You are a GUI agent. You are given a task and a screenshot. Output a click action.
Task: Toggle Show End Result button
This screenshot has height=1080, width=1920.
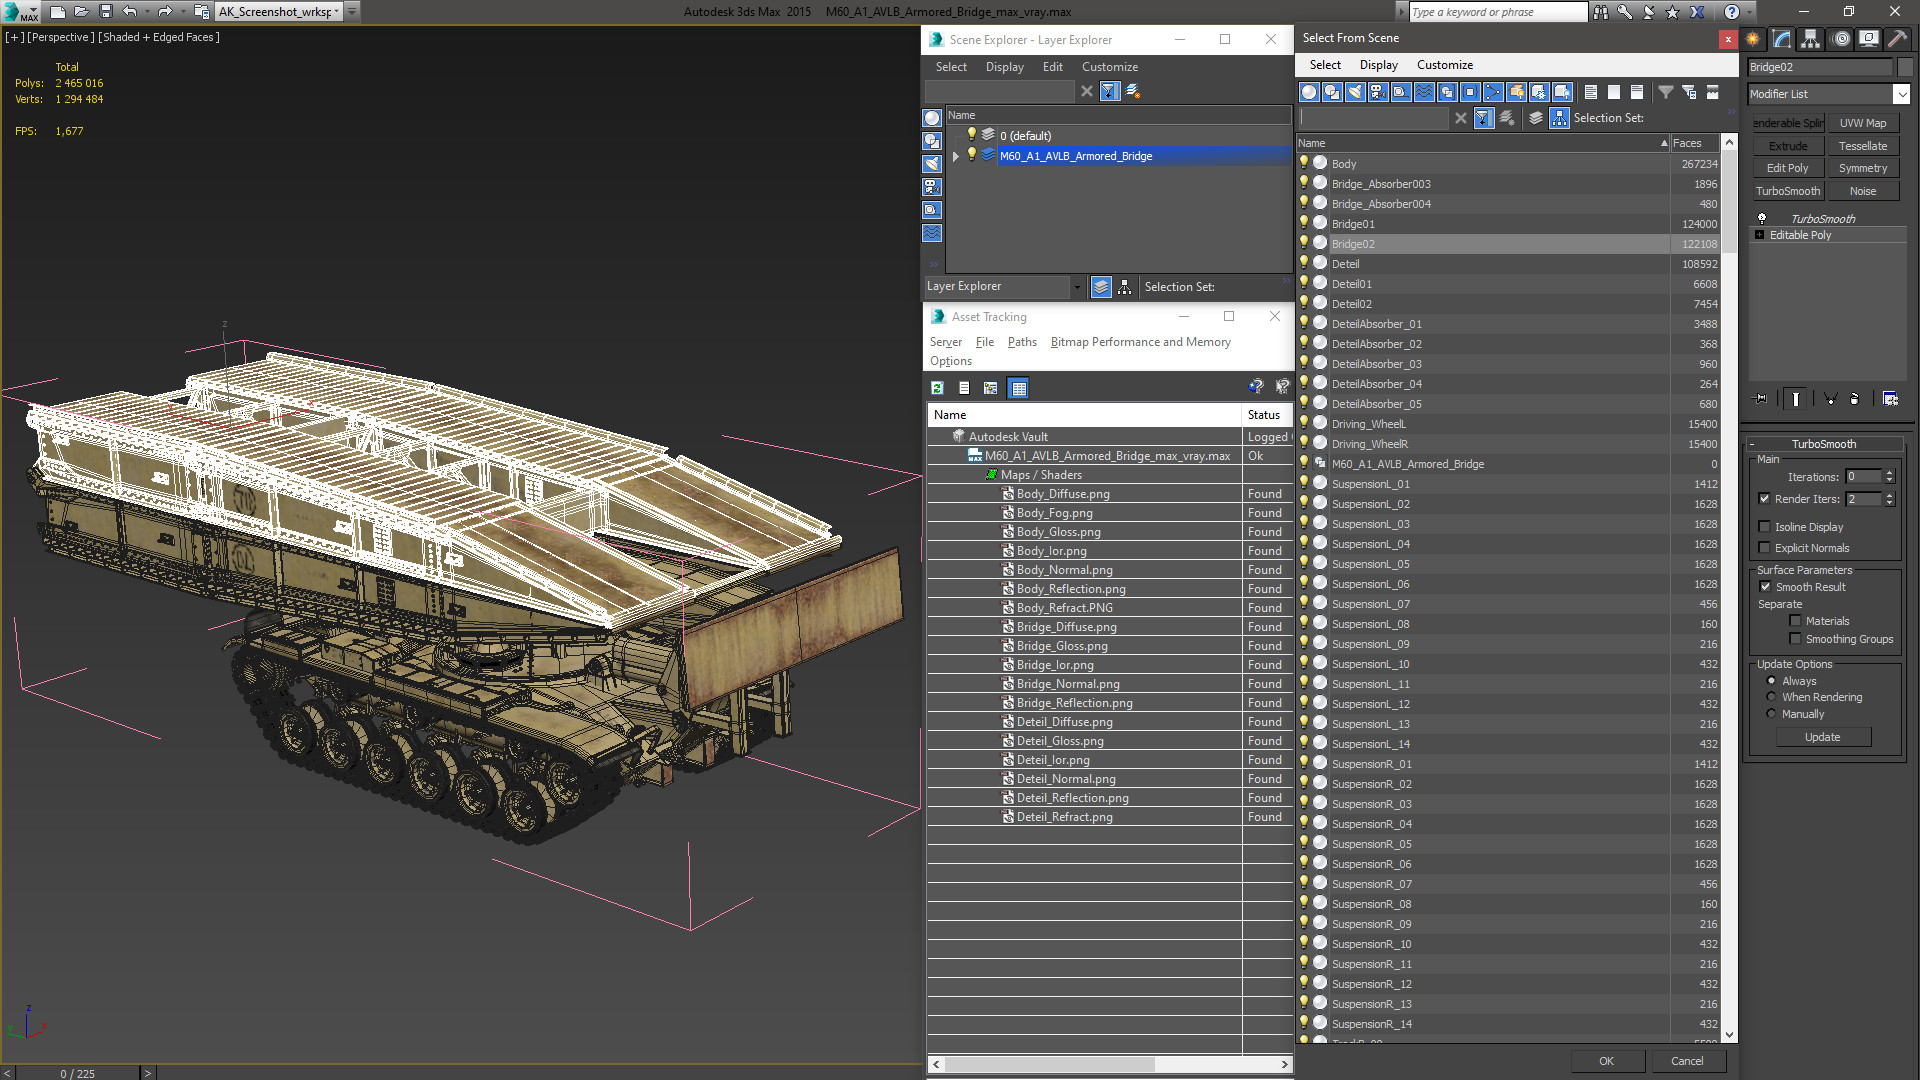pos(1796,398)
